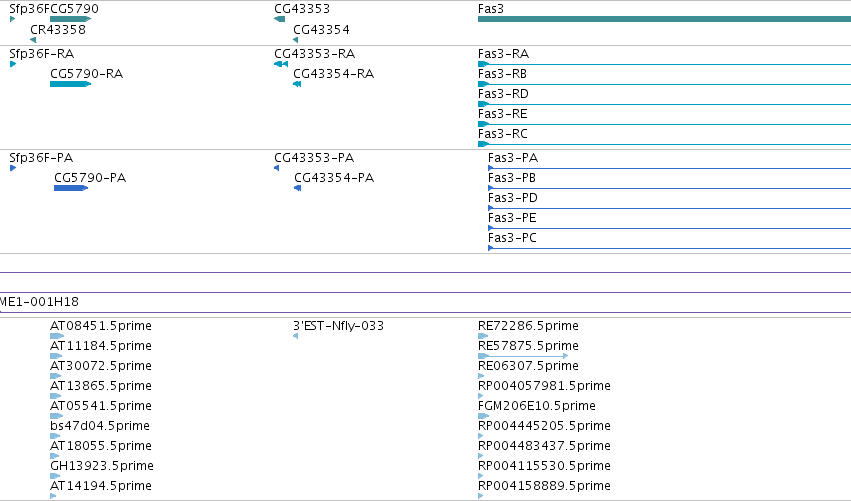Click the Sfp36F gene label
The image size is (851, 501).
pyautogui.click(x=27, y=9)
